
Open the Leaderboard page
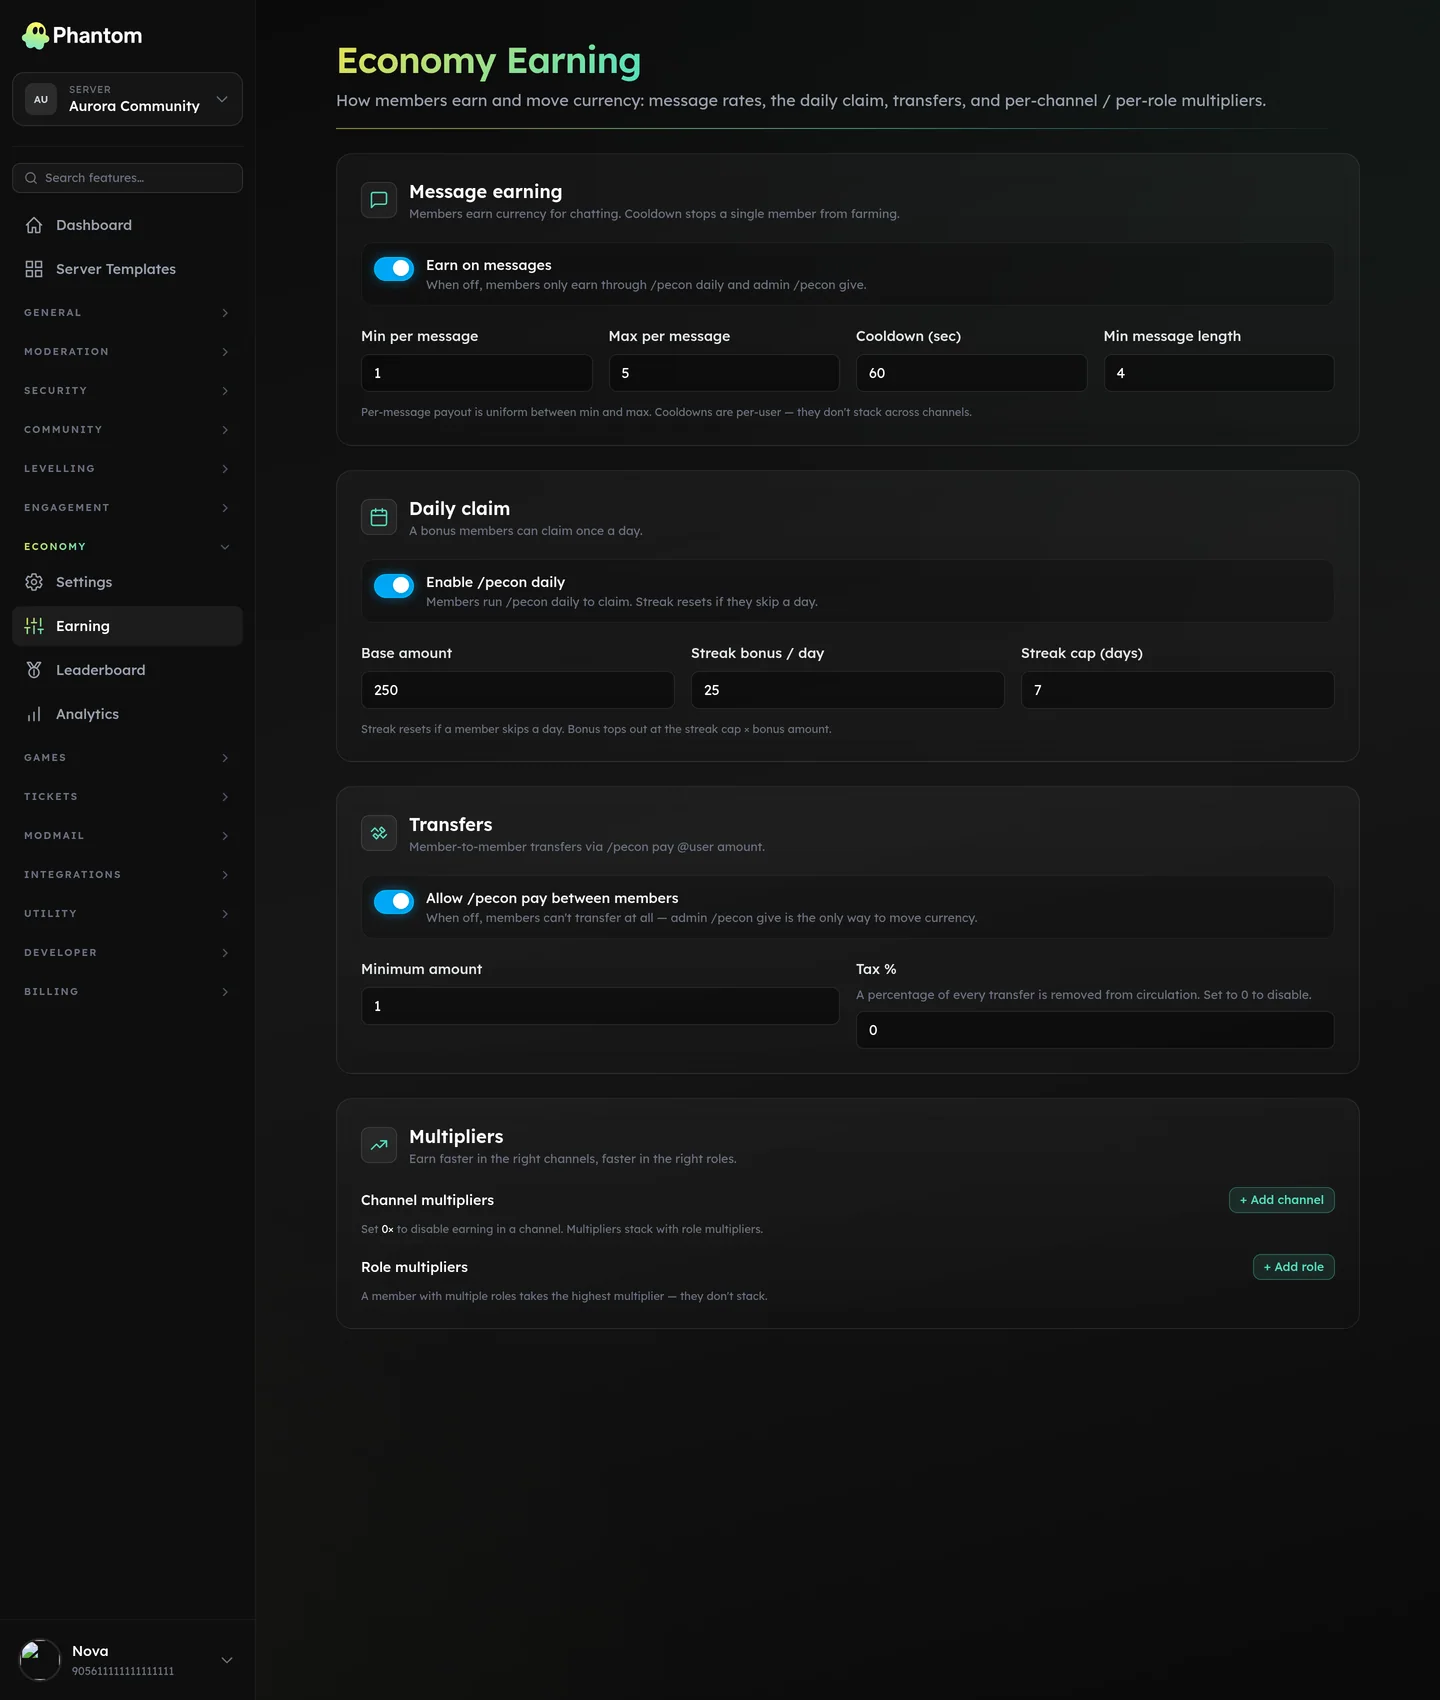127,670
